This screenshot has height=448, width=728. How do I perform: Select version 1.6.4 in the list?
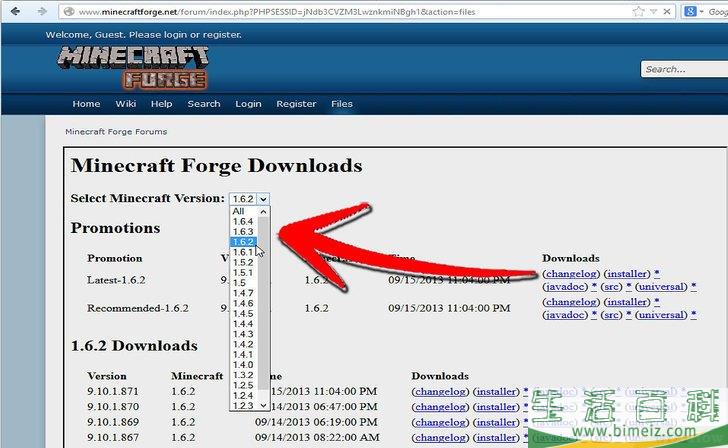[x=244, y=221]
